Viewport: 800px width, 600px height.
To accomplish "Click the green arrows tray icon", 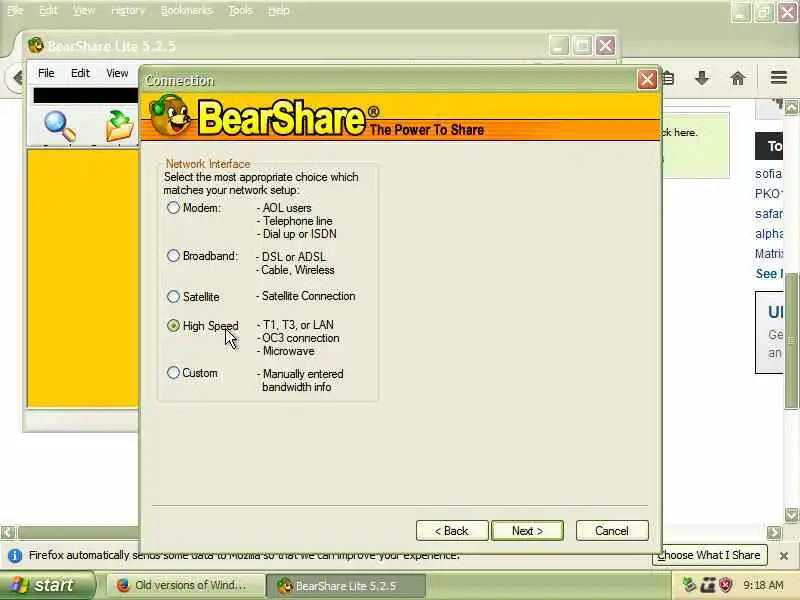I will point(689,585).
